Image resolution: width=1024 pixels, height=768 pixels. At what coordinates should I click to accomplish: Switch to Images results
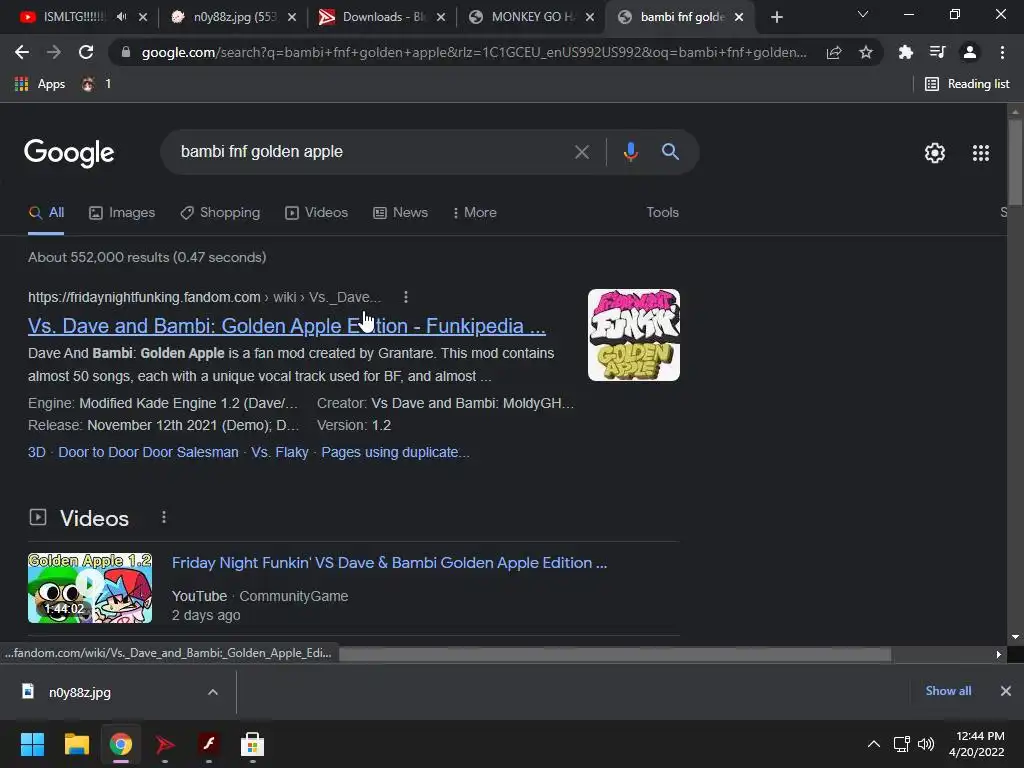122,212
